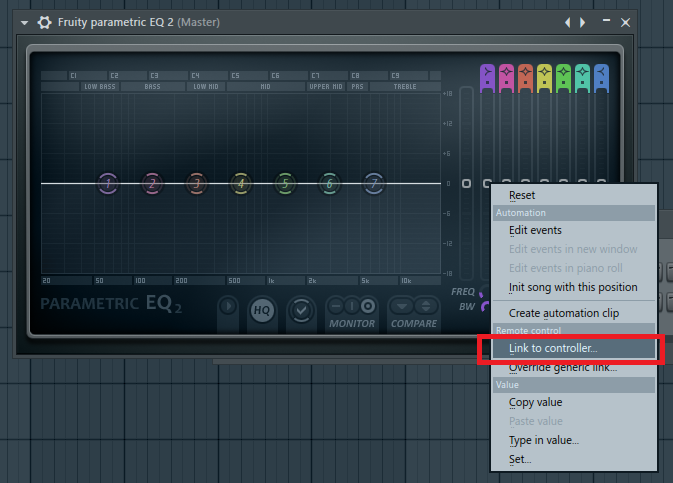Click the TREBLE frequency range label
The height and width of the screenshot is (483, 673).
[405, 87]
